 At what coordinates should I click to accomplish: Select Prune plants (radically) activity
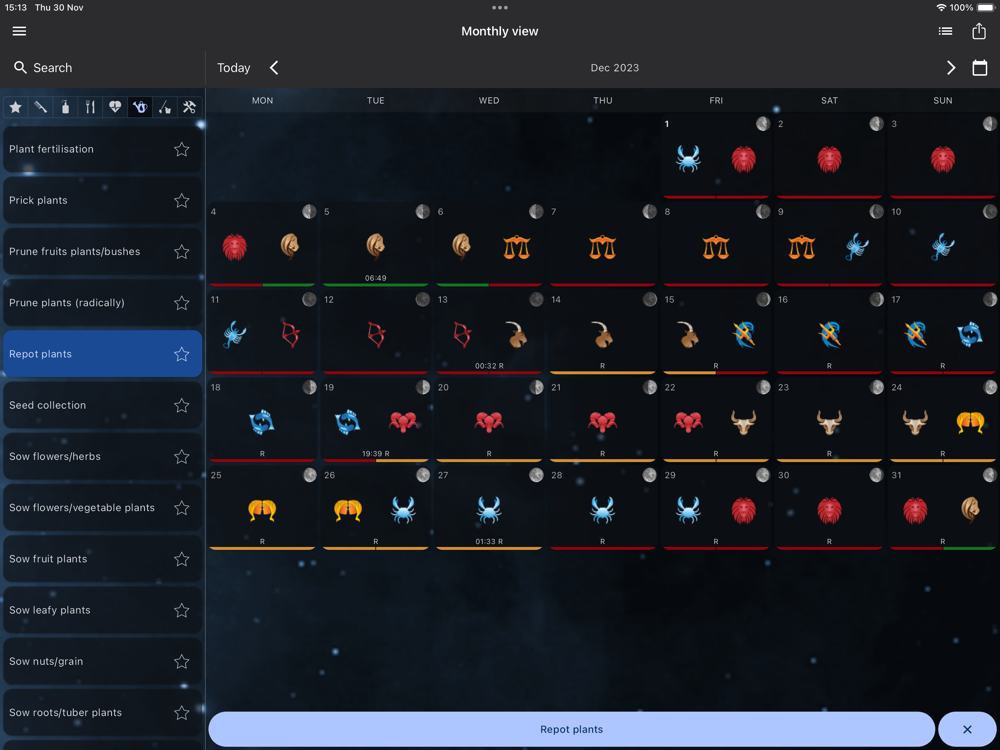103,303
